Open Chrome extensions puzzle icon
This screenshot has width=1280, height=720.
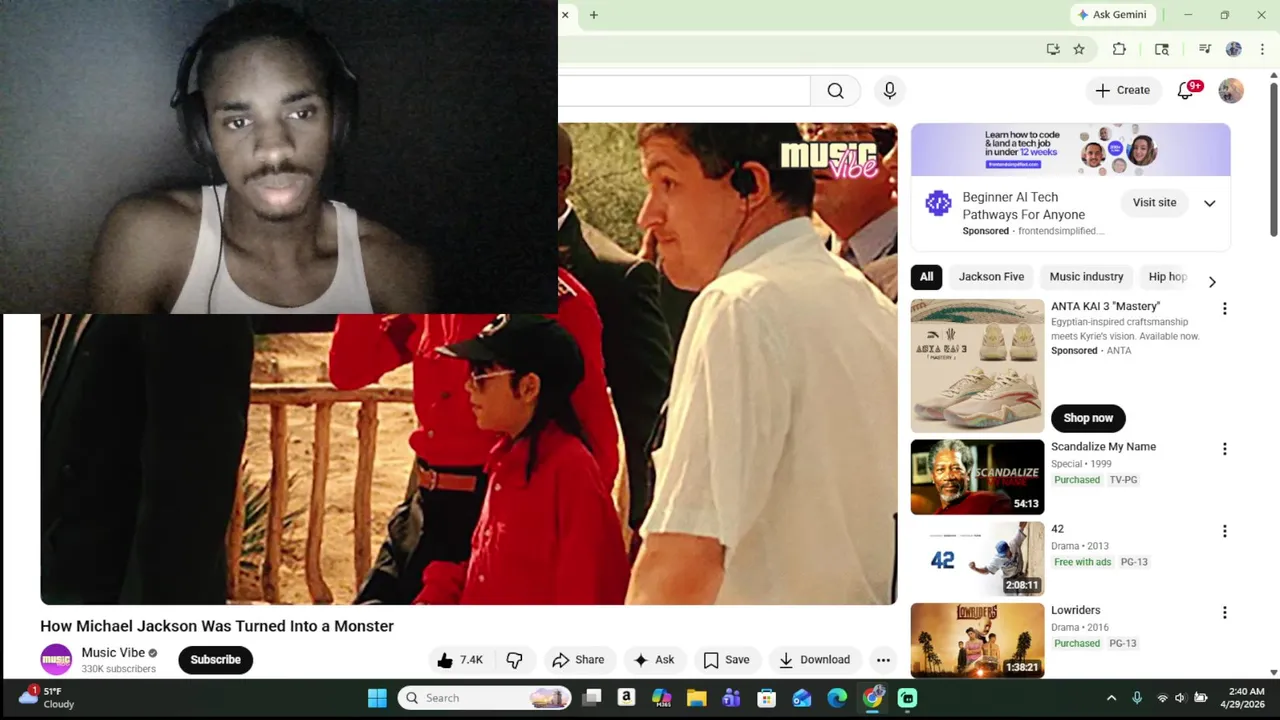coord(1119,49)
